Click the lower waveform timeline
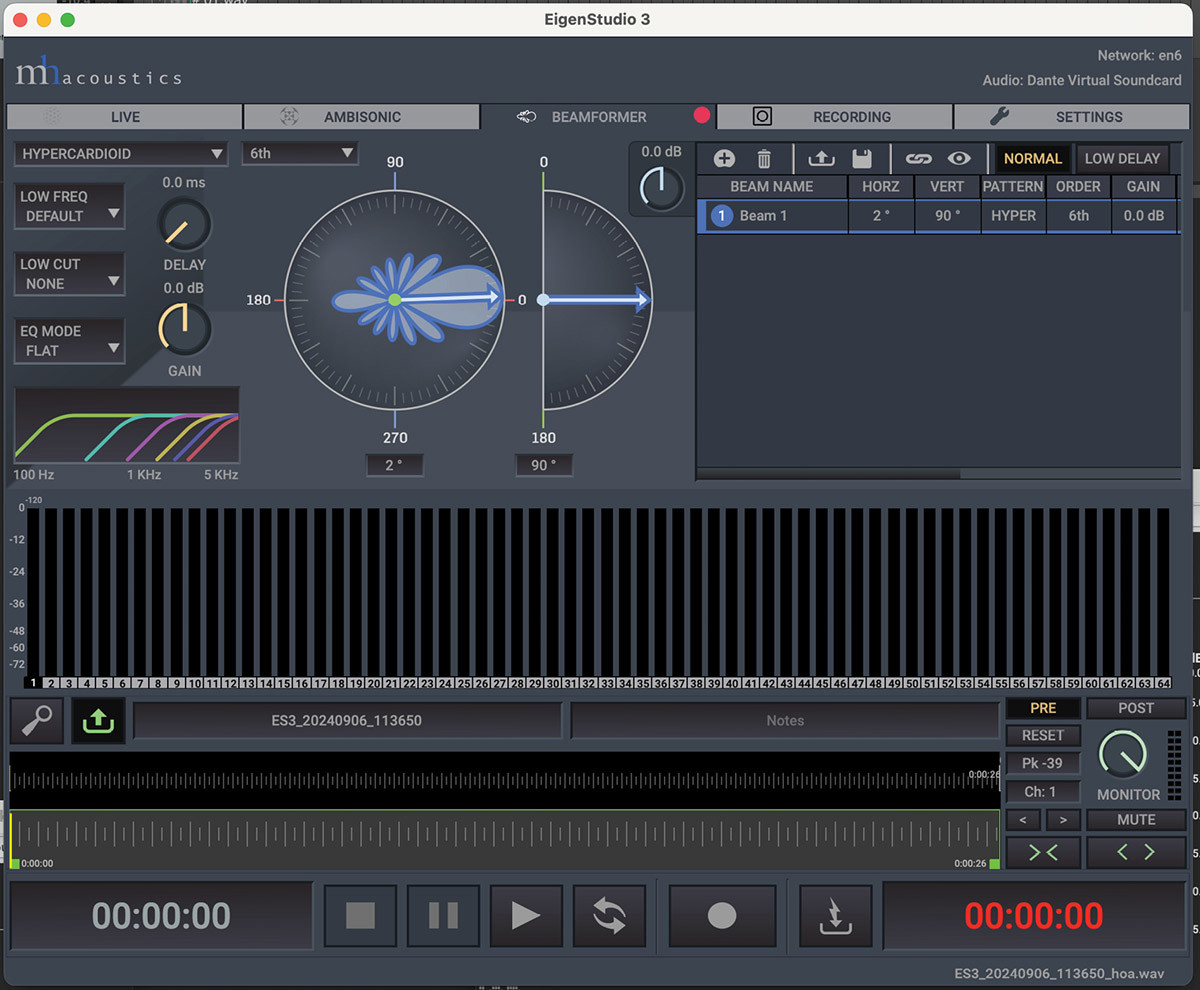This screenshot has height=990, width=1200. [504, 838]
